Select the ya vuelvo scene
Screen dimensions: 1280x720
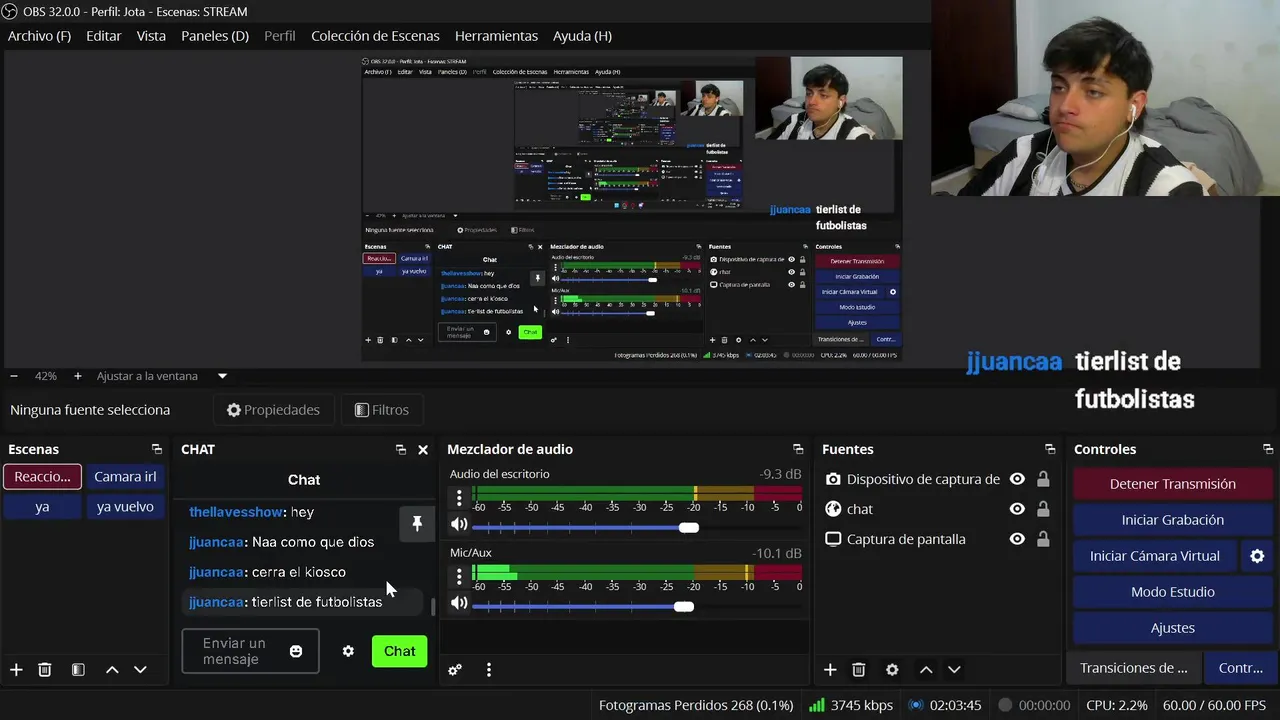pos(125,507)
